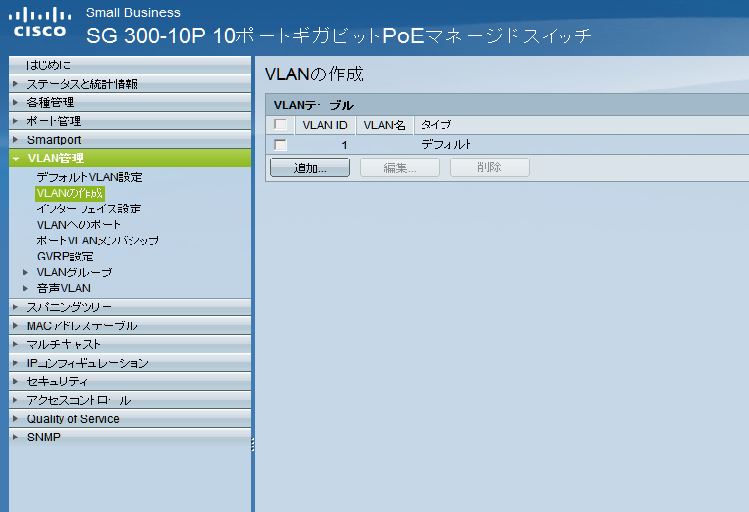The width and height of the screenshot is (749, 512).
Task: Click the VLAN管理 menu header label
Action: pos(56,159)
